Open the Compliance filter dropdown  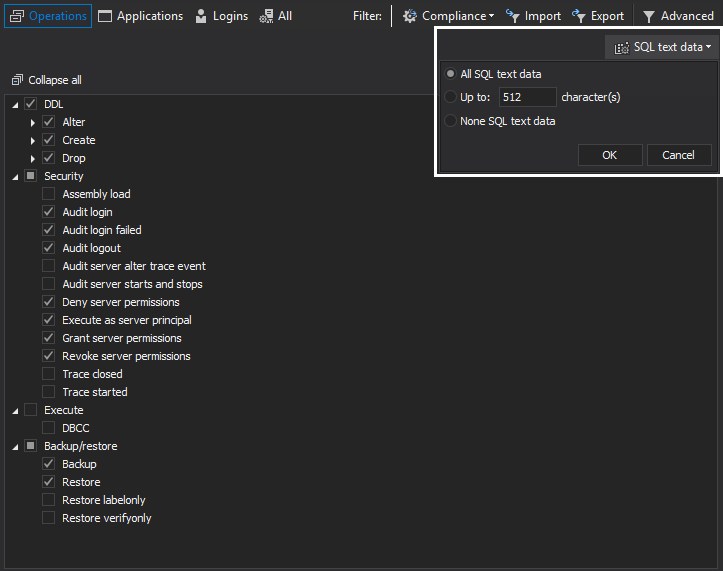[448, 16]
